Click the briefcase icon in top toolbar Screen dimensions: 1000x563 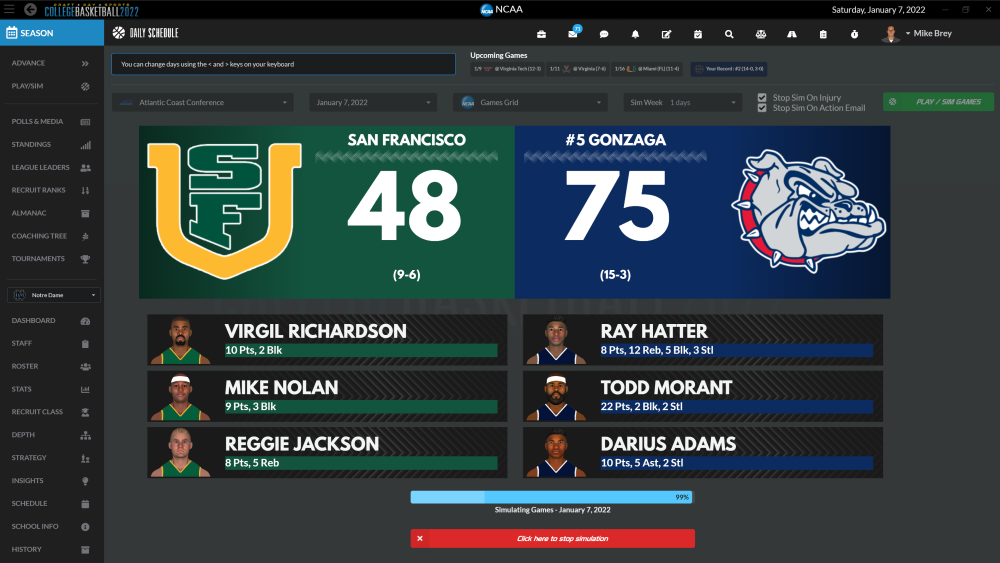(541, 34)
